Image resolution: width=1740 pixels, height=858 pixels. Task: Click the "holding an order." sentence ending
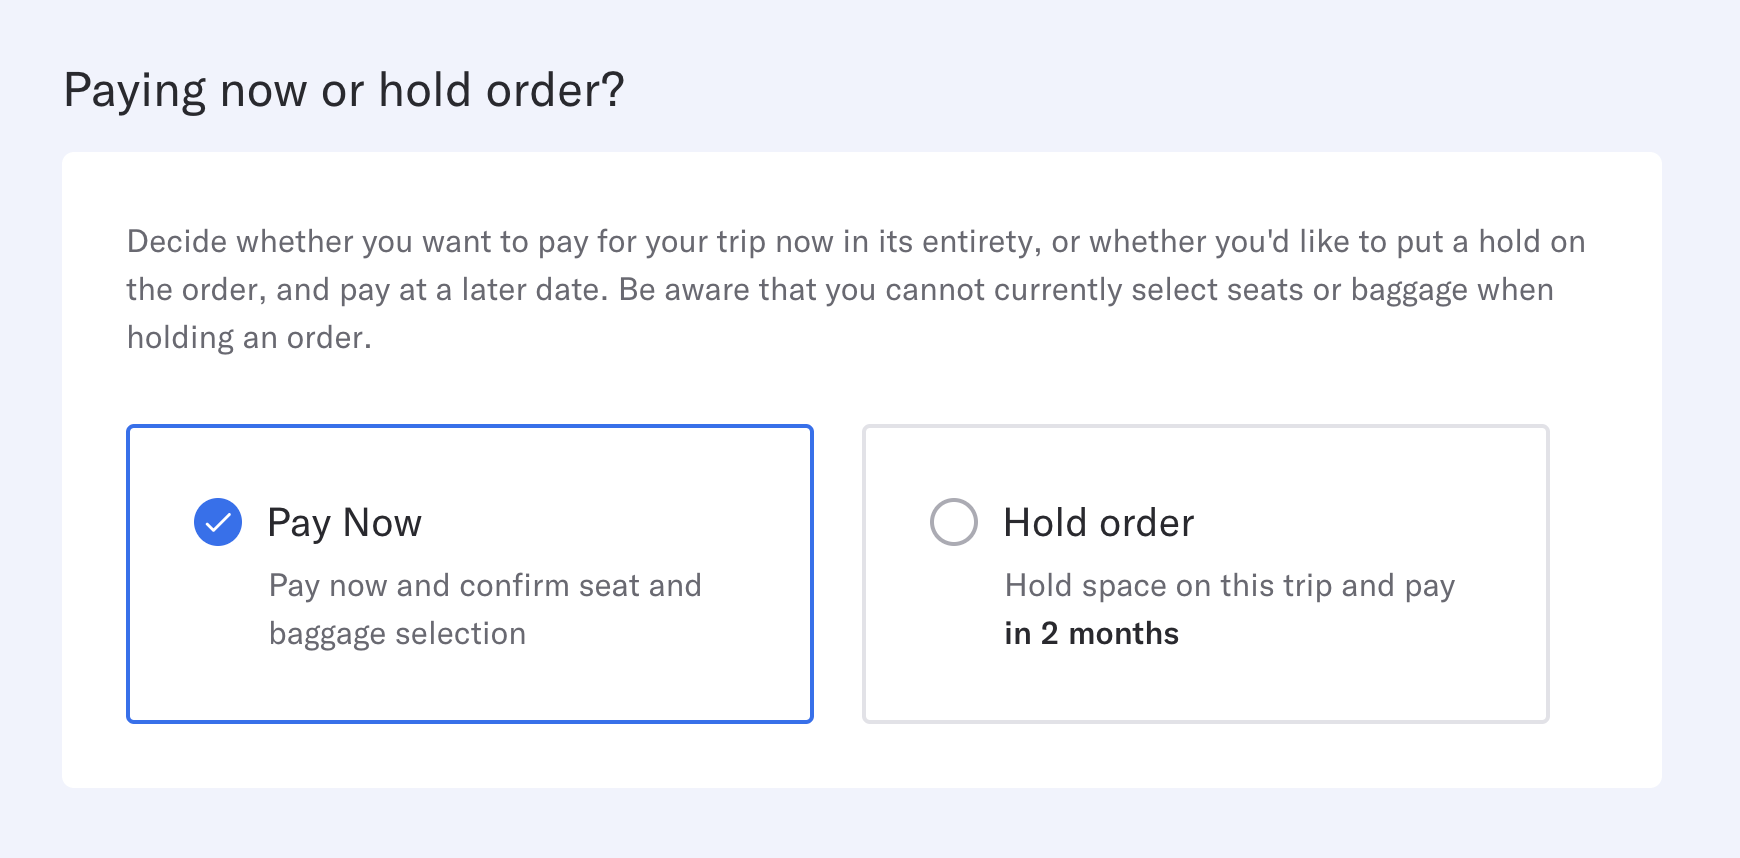(x=249, y=338)
